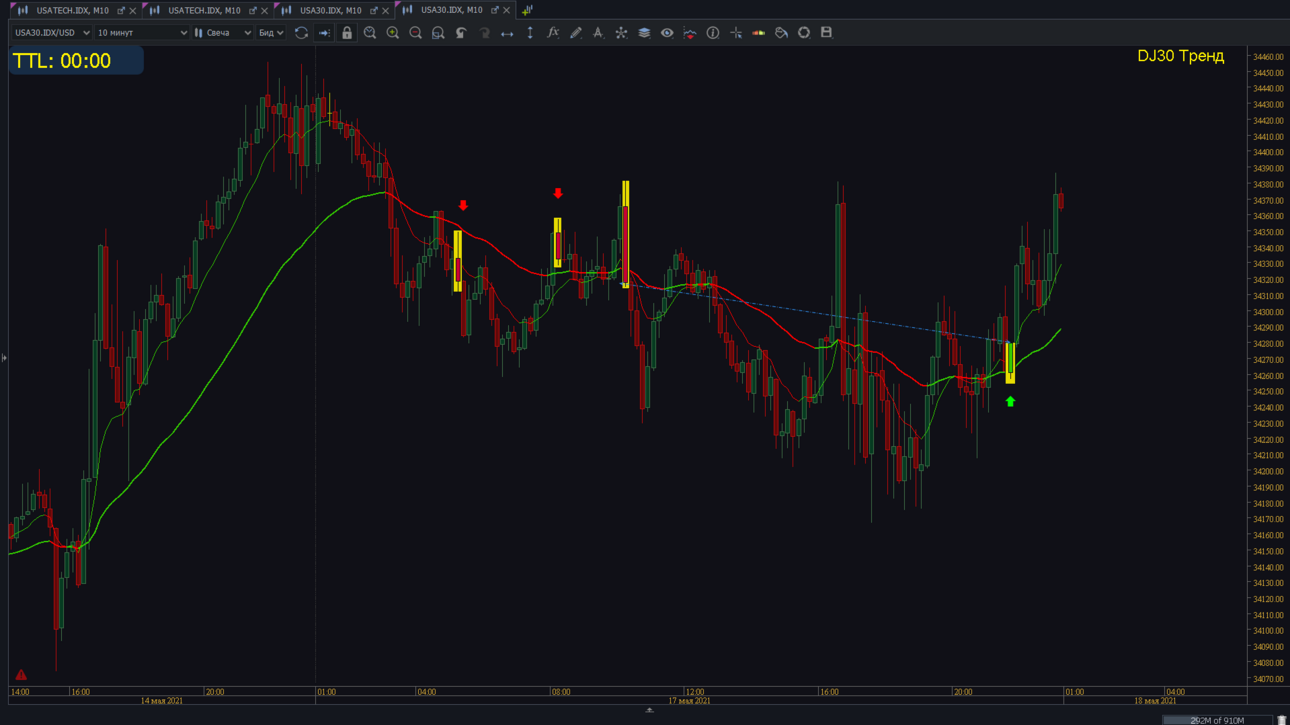
Task: Detach the active USA30.IDX tab window
Action: tap(494, 11)
